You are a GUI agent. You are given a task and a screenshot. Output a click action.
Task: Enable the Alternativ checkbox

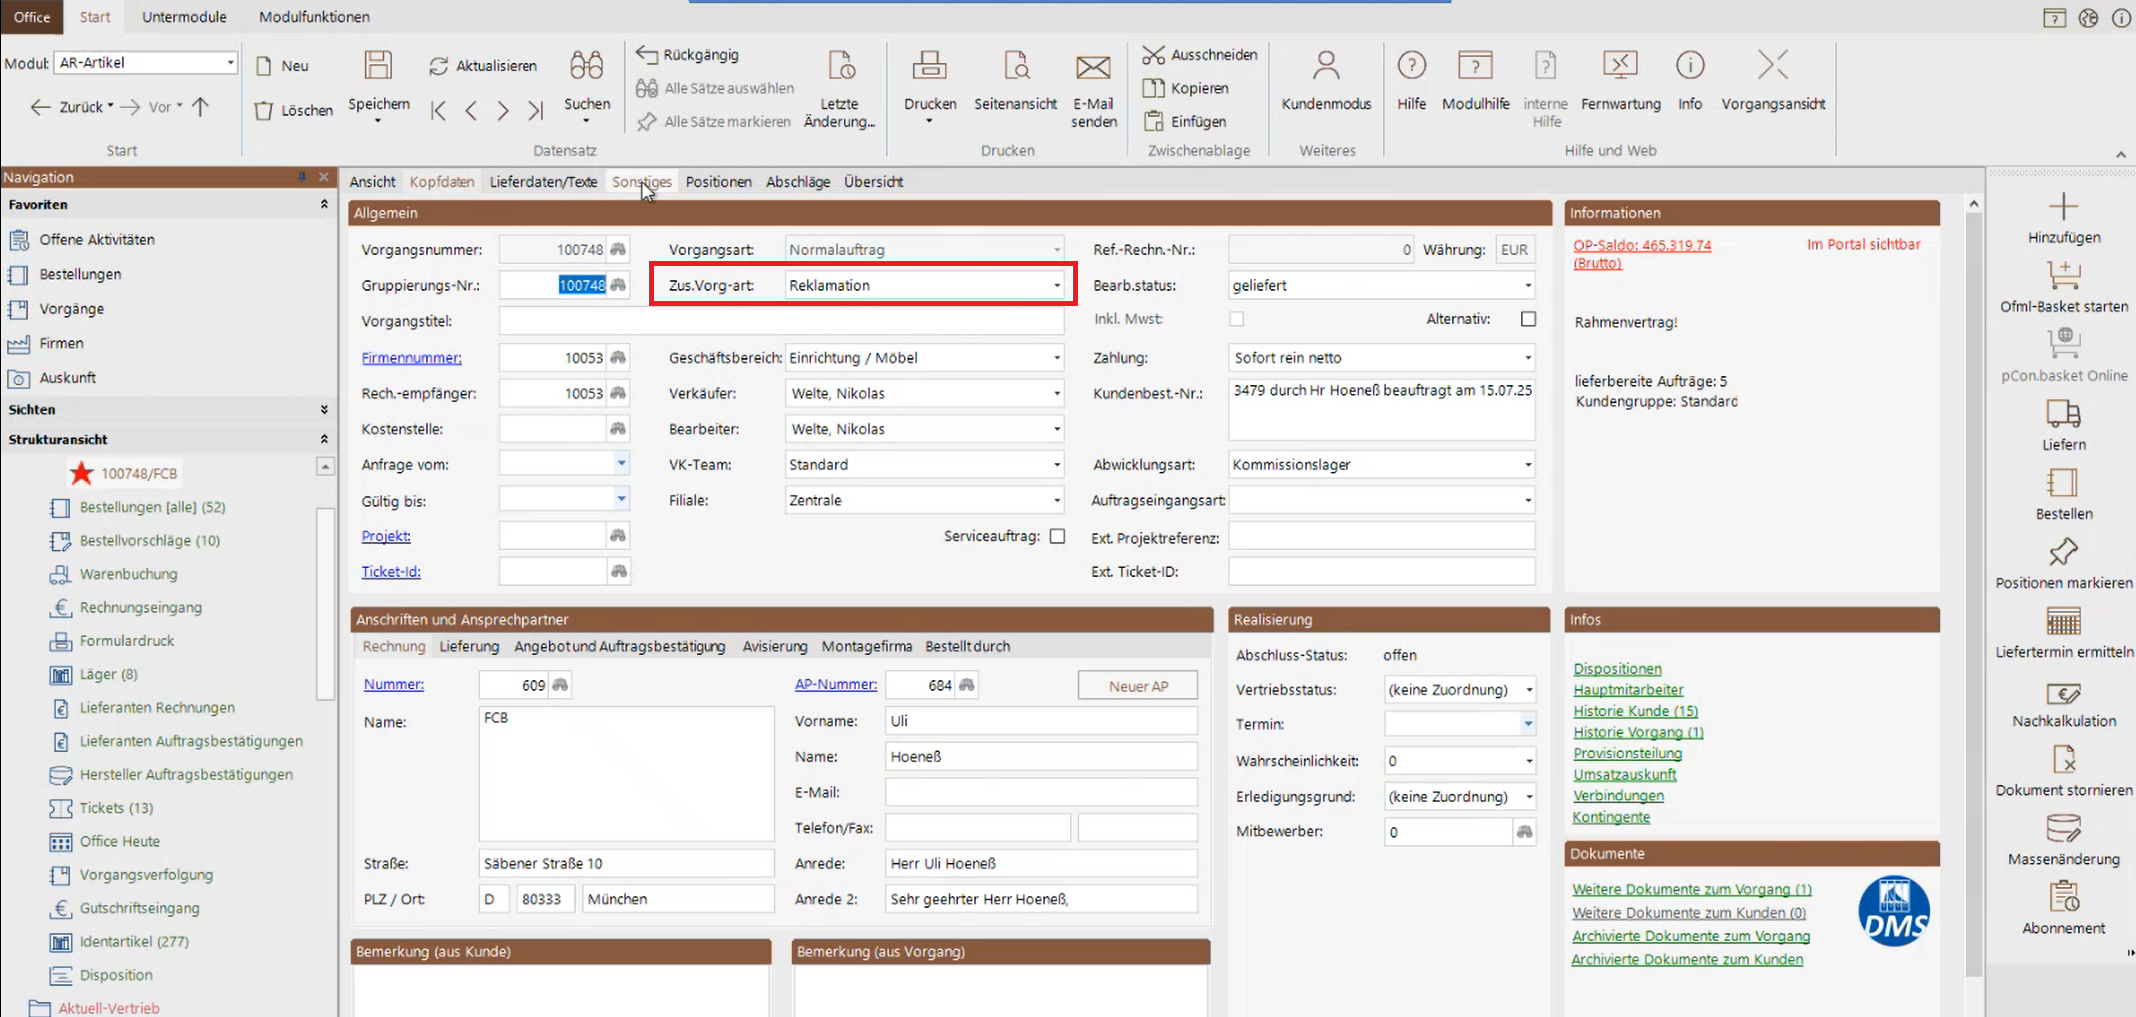1528,319
